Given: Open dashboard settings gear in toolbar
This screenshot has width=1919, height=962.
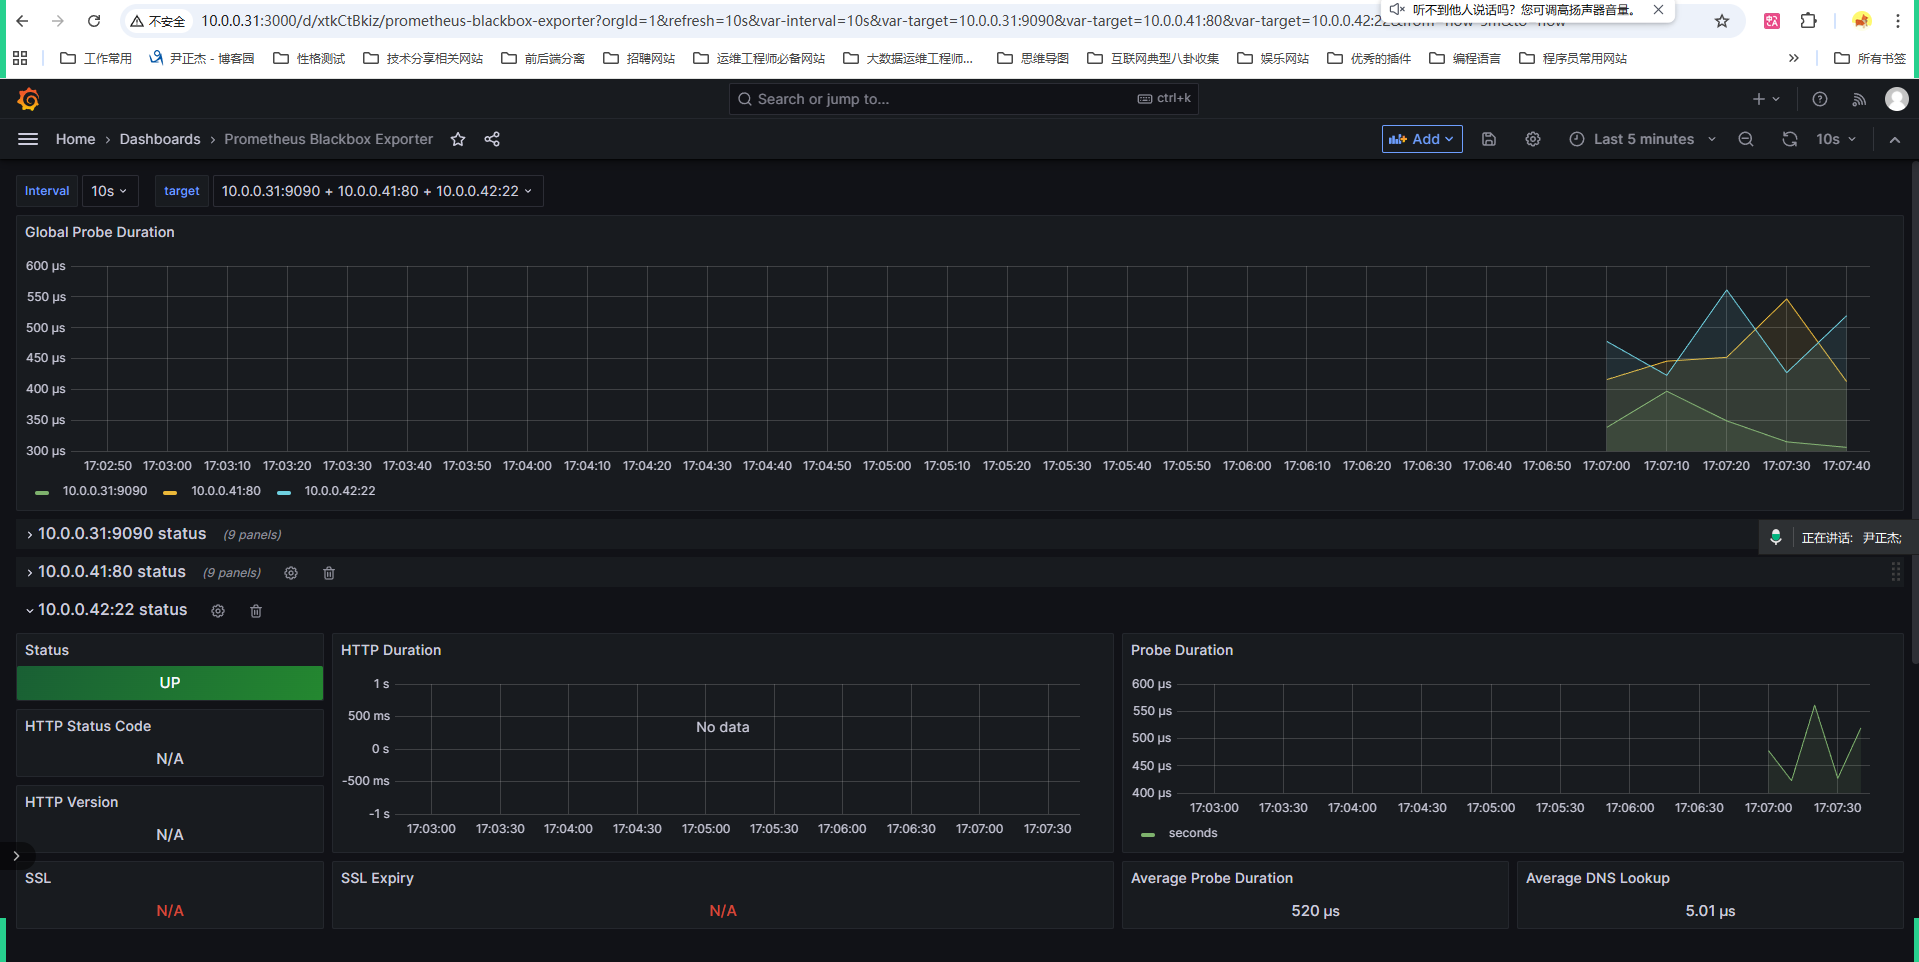Looking at the screenshot, I should click(1533, 139).
